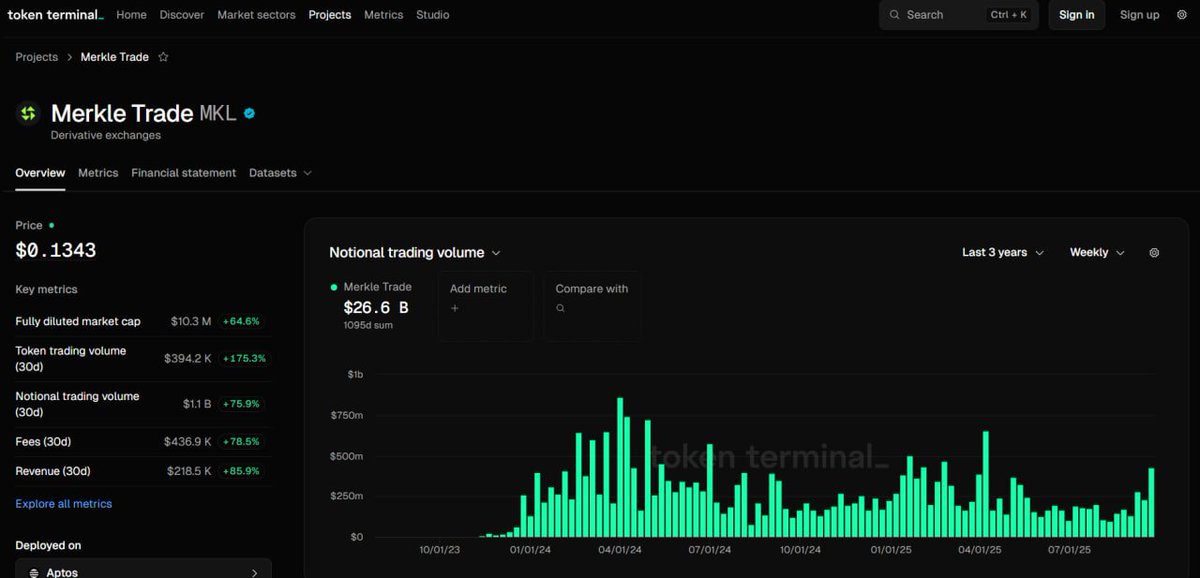Toggle the Merkle Trade green legend dot

coord(334,287)
